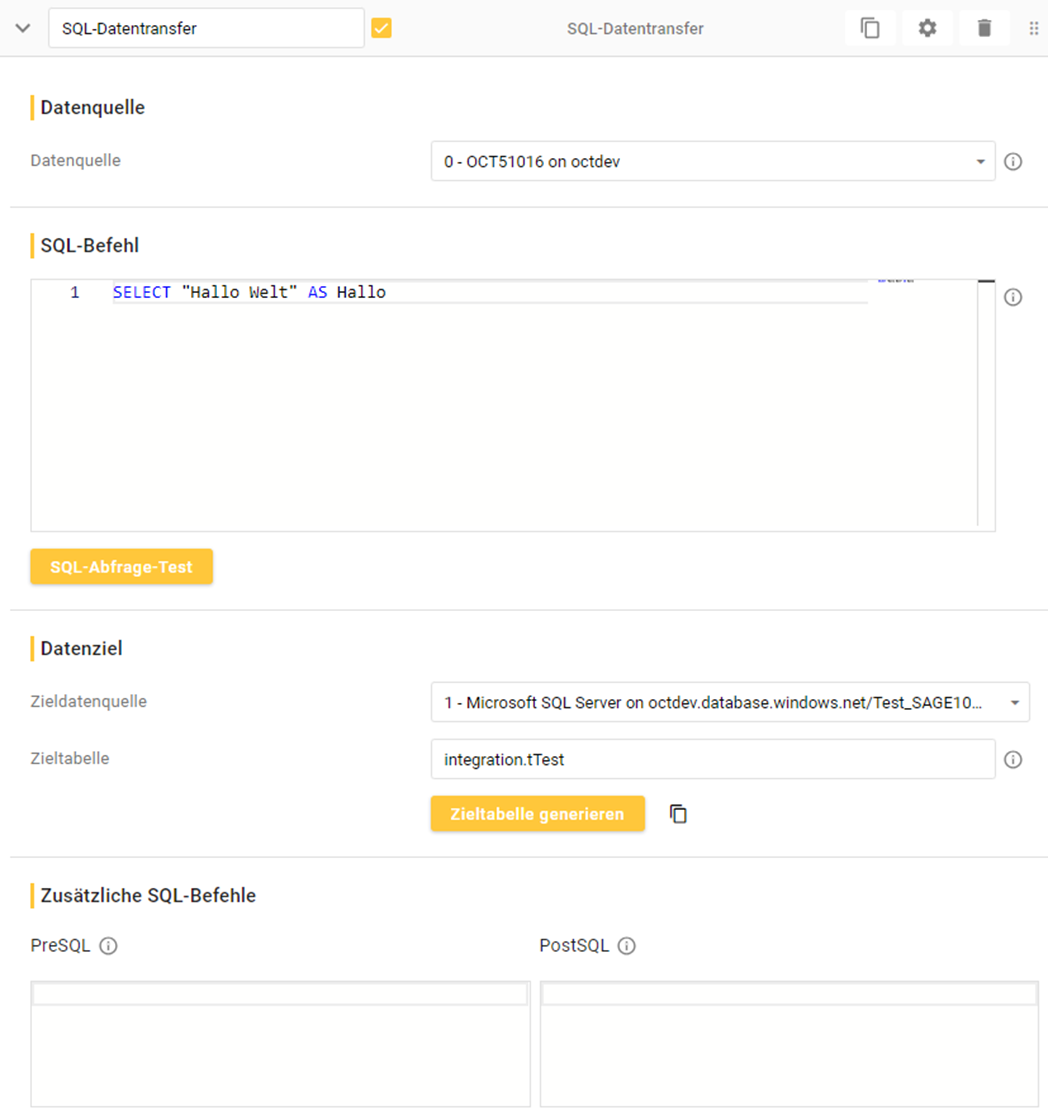Screen dimensions: 1048x1115
Task: Run the SQL-Abfrage-Test button
Action: coord(121,567)
